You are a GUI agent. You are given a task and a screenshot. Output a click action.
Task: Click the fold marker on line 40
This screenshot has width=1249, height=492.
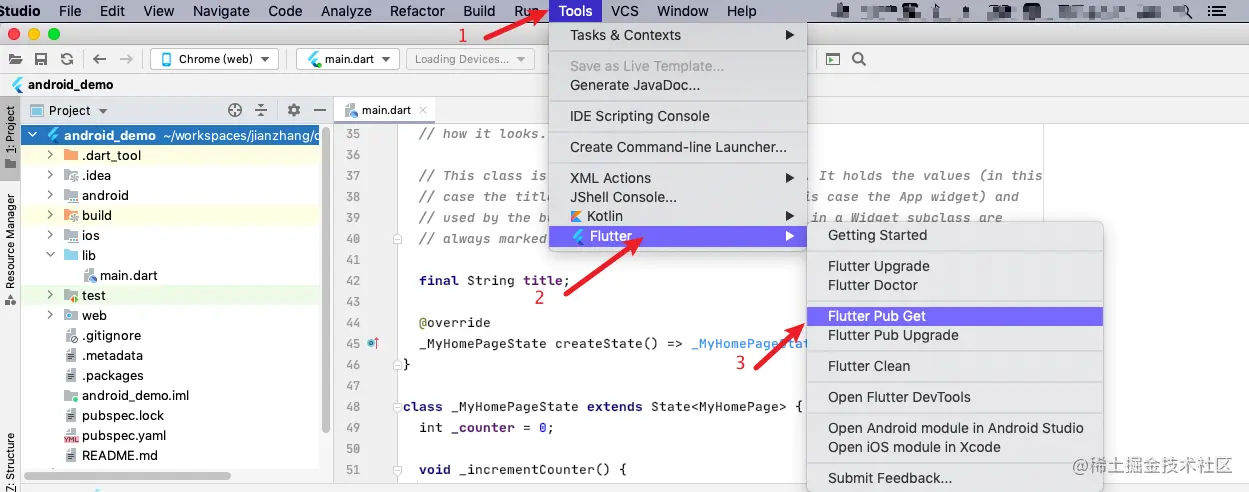[396, 239]
